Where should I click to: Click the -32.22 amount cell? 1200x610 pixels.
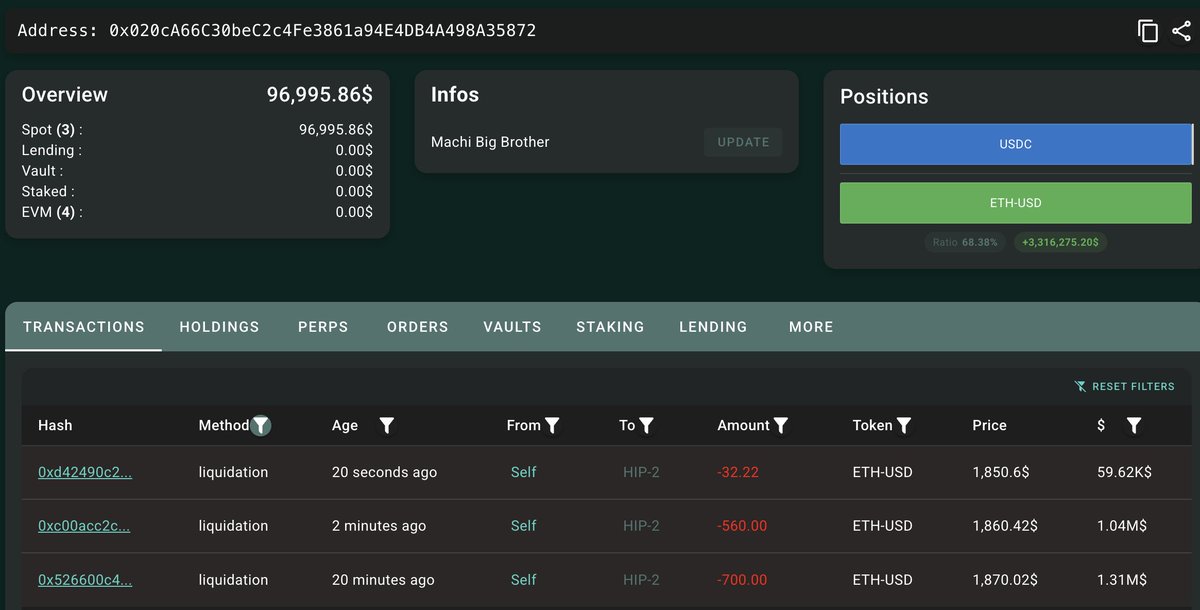pyautogui.click(x=738, y=472)
